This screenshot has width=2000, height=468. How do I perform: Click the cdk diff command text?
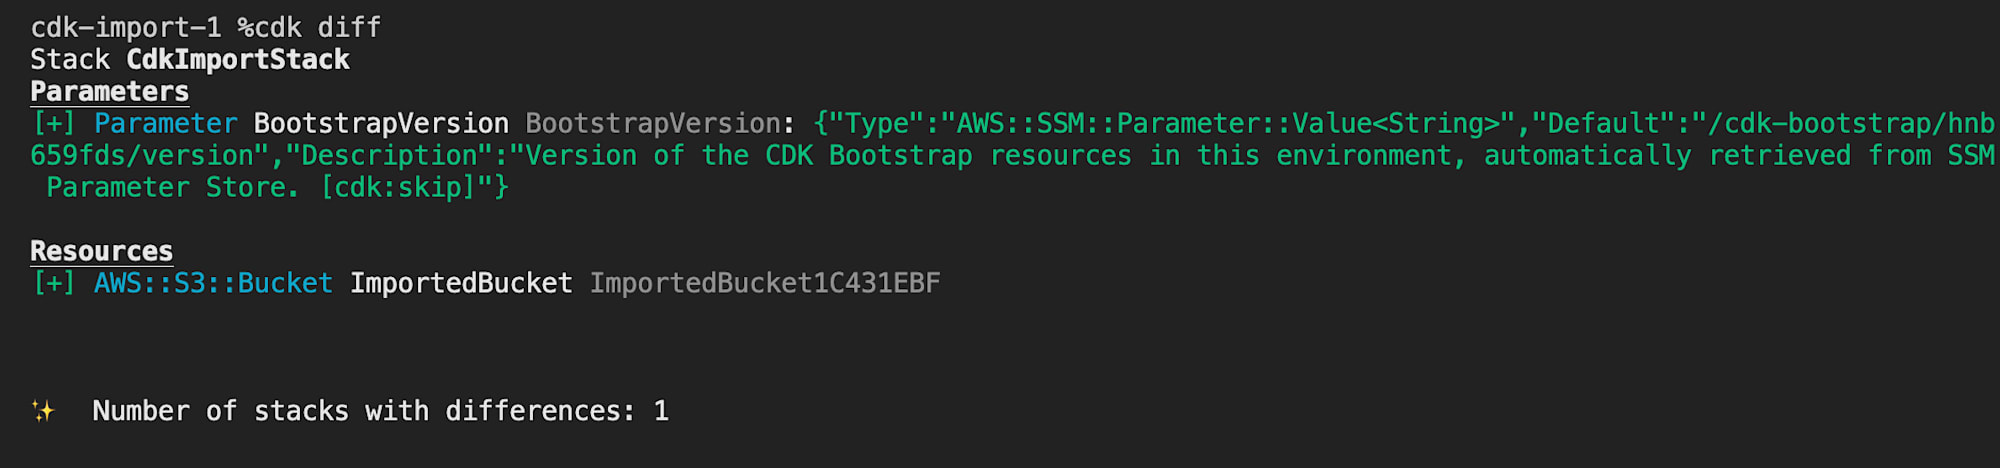pos(318,27)
